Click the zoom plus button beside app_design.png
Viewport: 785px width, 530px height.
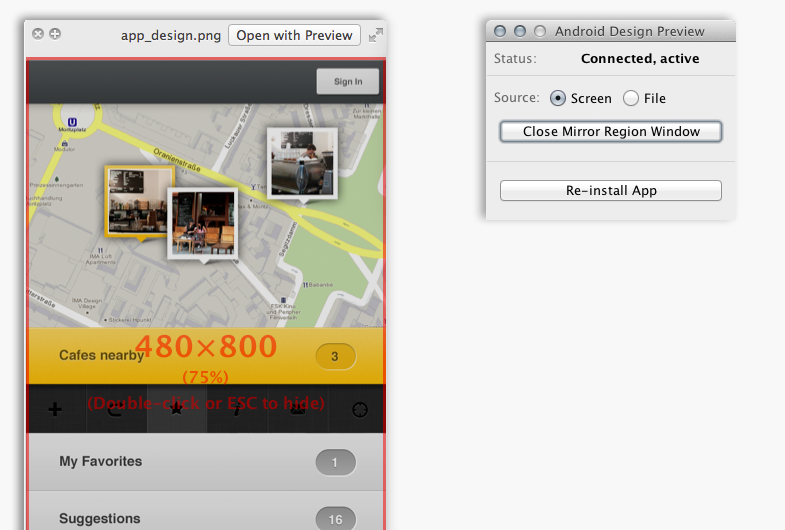(55, 34)
